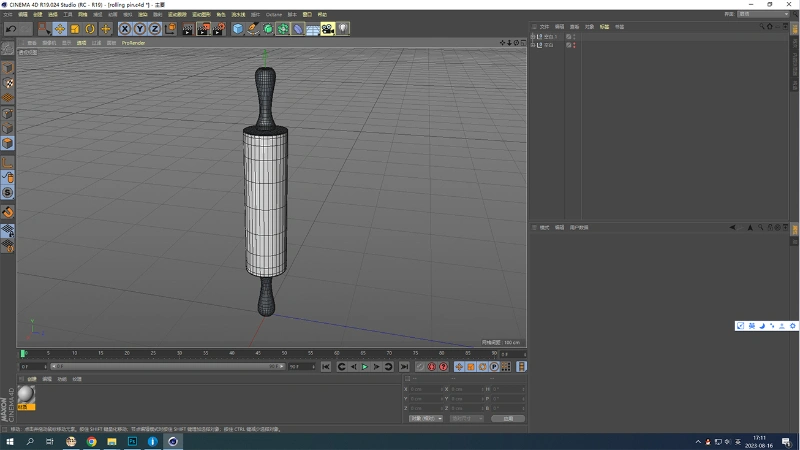800x450 pixels.
Task: Expand the first null object 空白.1
Action: [533, 37]
